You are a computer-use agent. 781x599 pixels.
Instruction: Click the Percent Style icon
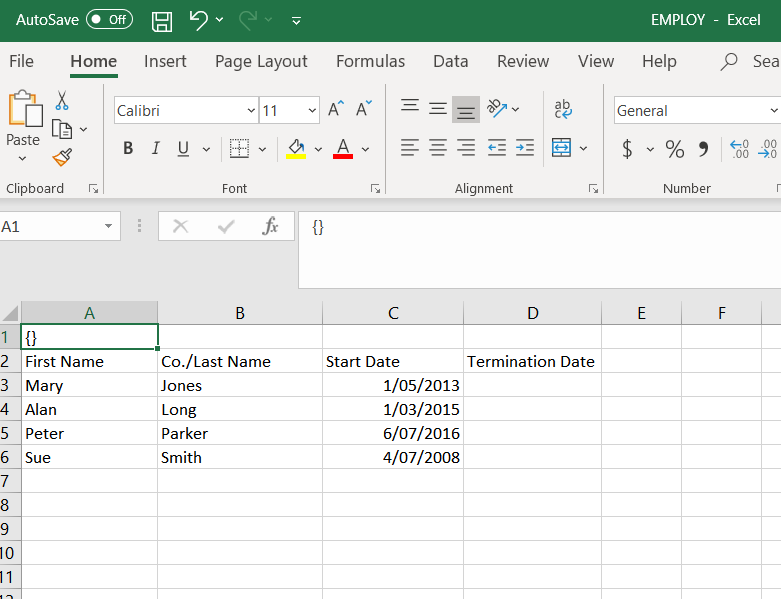(x=675, y=149)
